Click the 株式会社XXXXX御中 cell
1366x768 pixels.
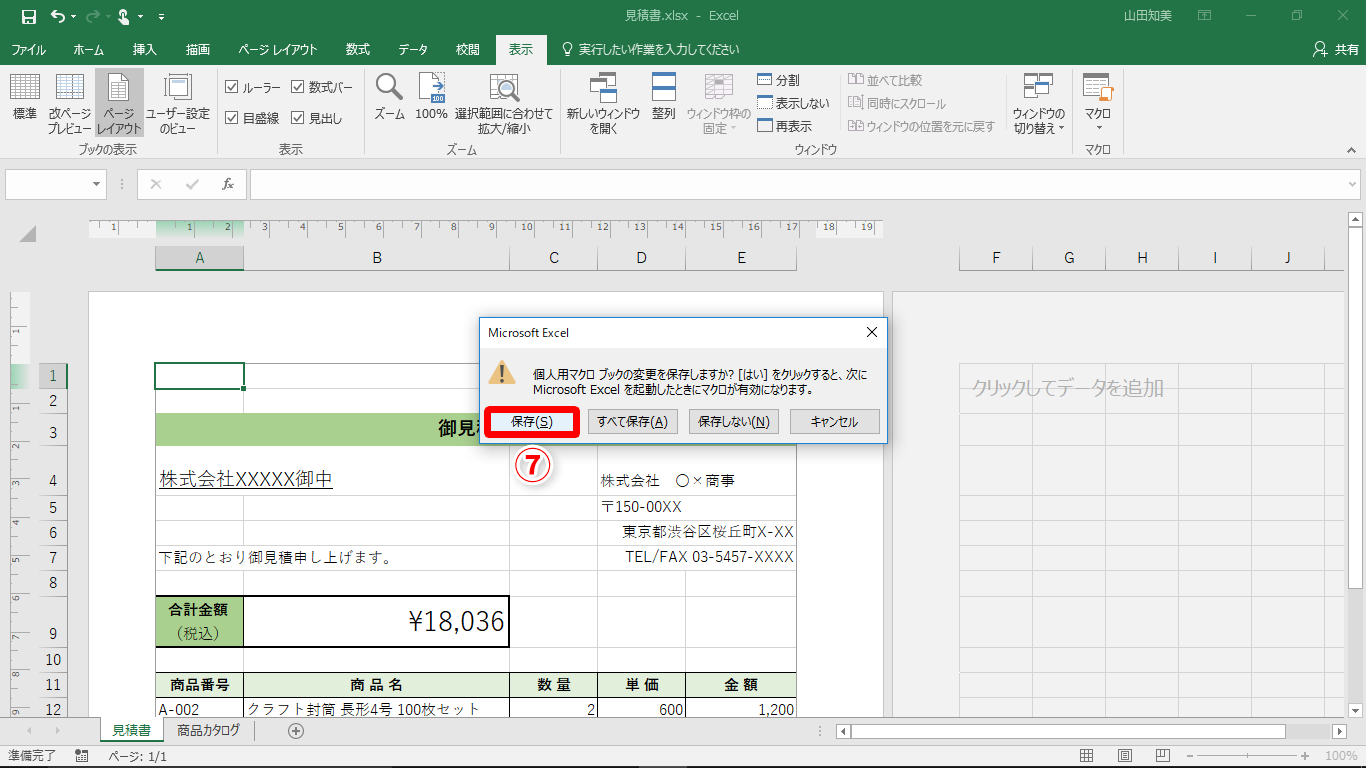click(200, 480)
